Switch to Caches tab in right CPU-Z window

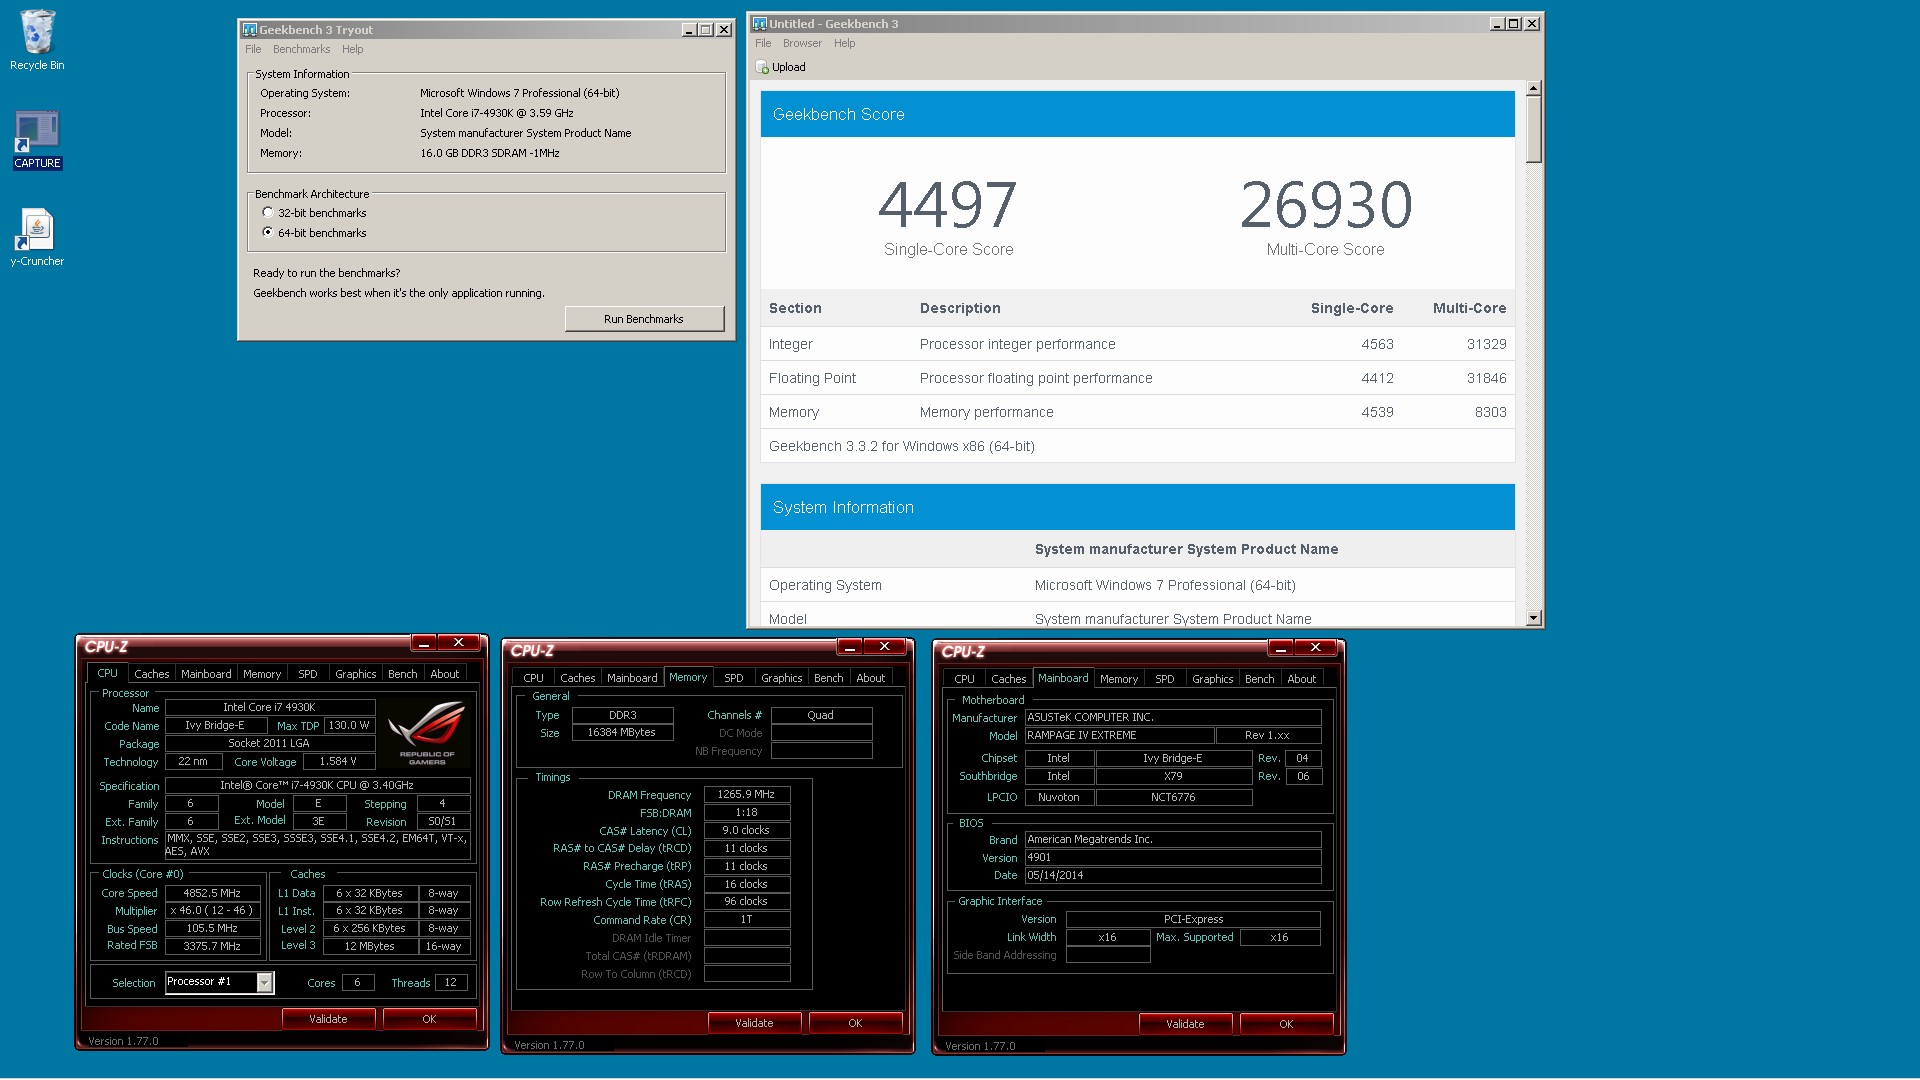pos(1008,679)
